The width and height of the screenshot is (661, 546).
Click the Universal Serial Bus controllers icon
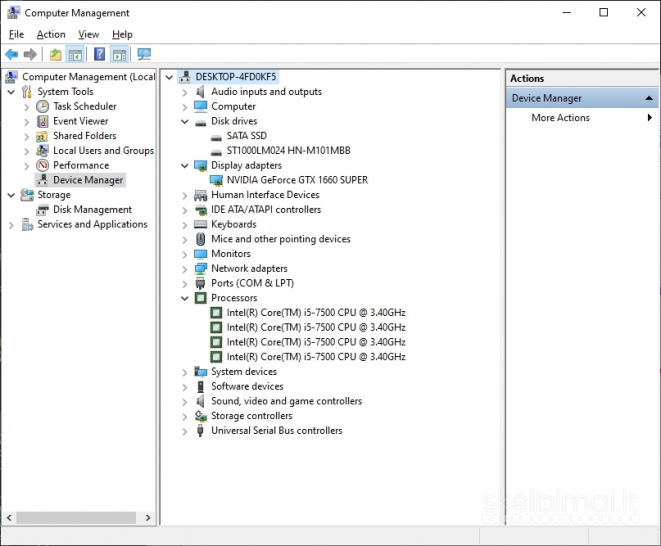(x=201, y=431)
